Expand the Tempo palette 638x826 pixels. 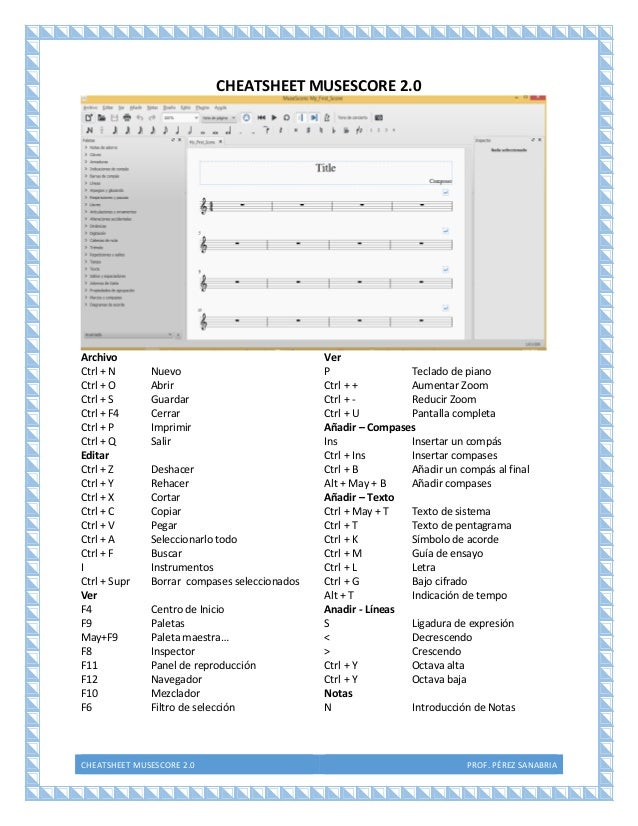click(x=95, y=262)
